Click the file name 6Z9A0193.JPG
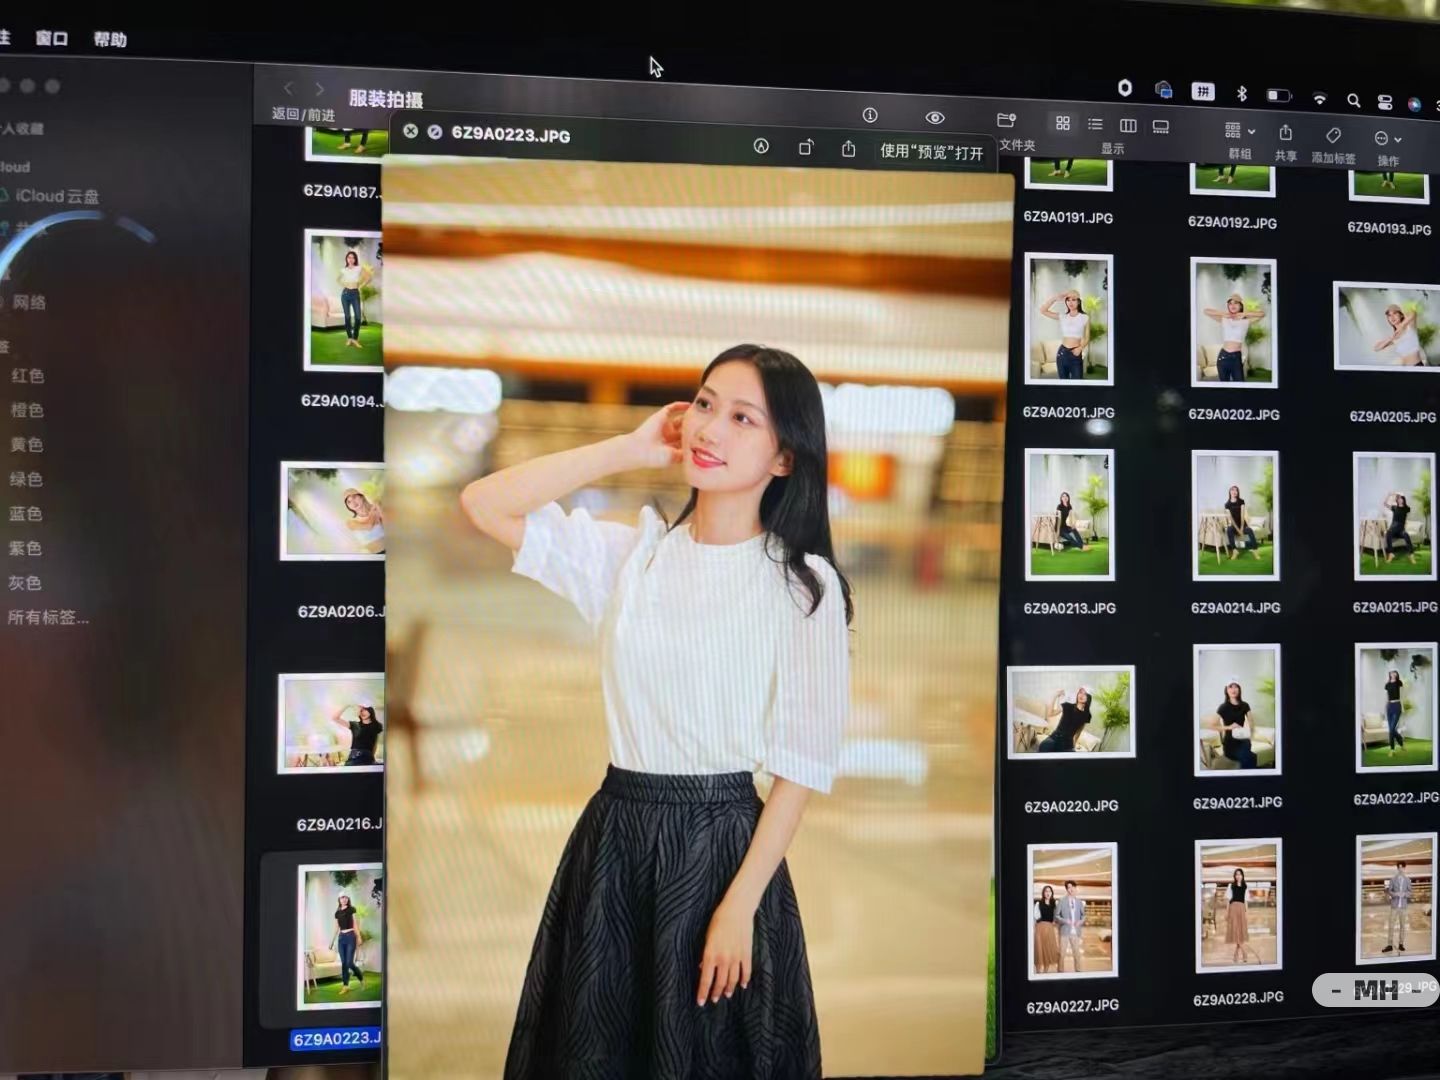 click(1389, 228)
